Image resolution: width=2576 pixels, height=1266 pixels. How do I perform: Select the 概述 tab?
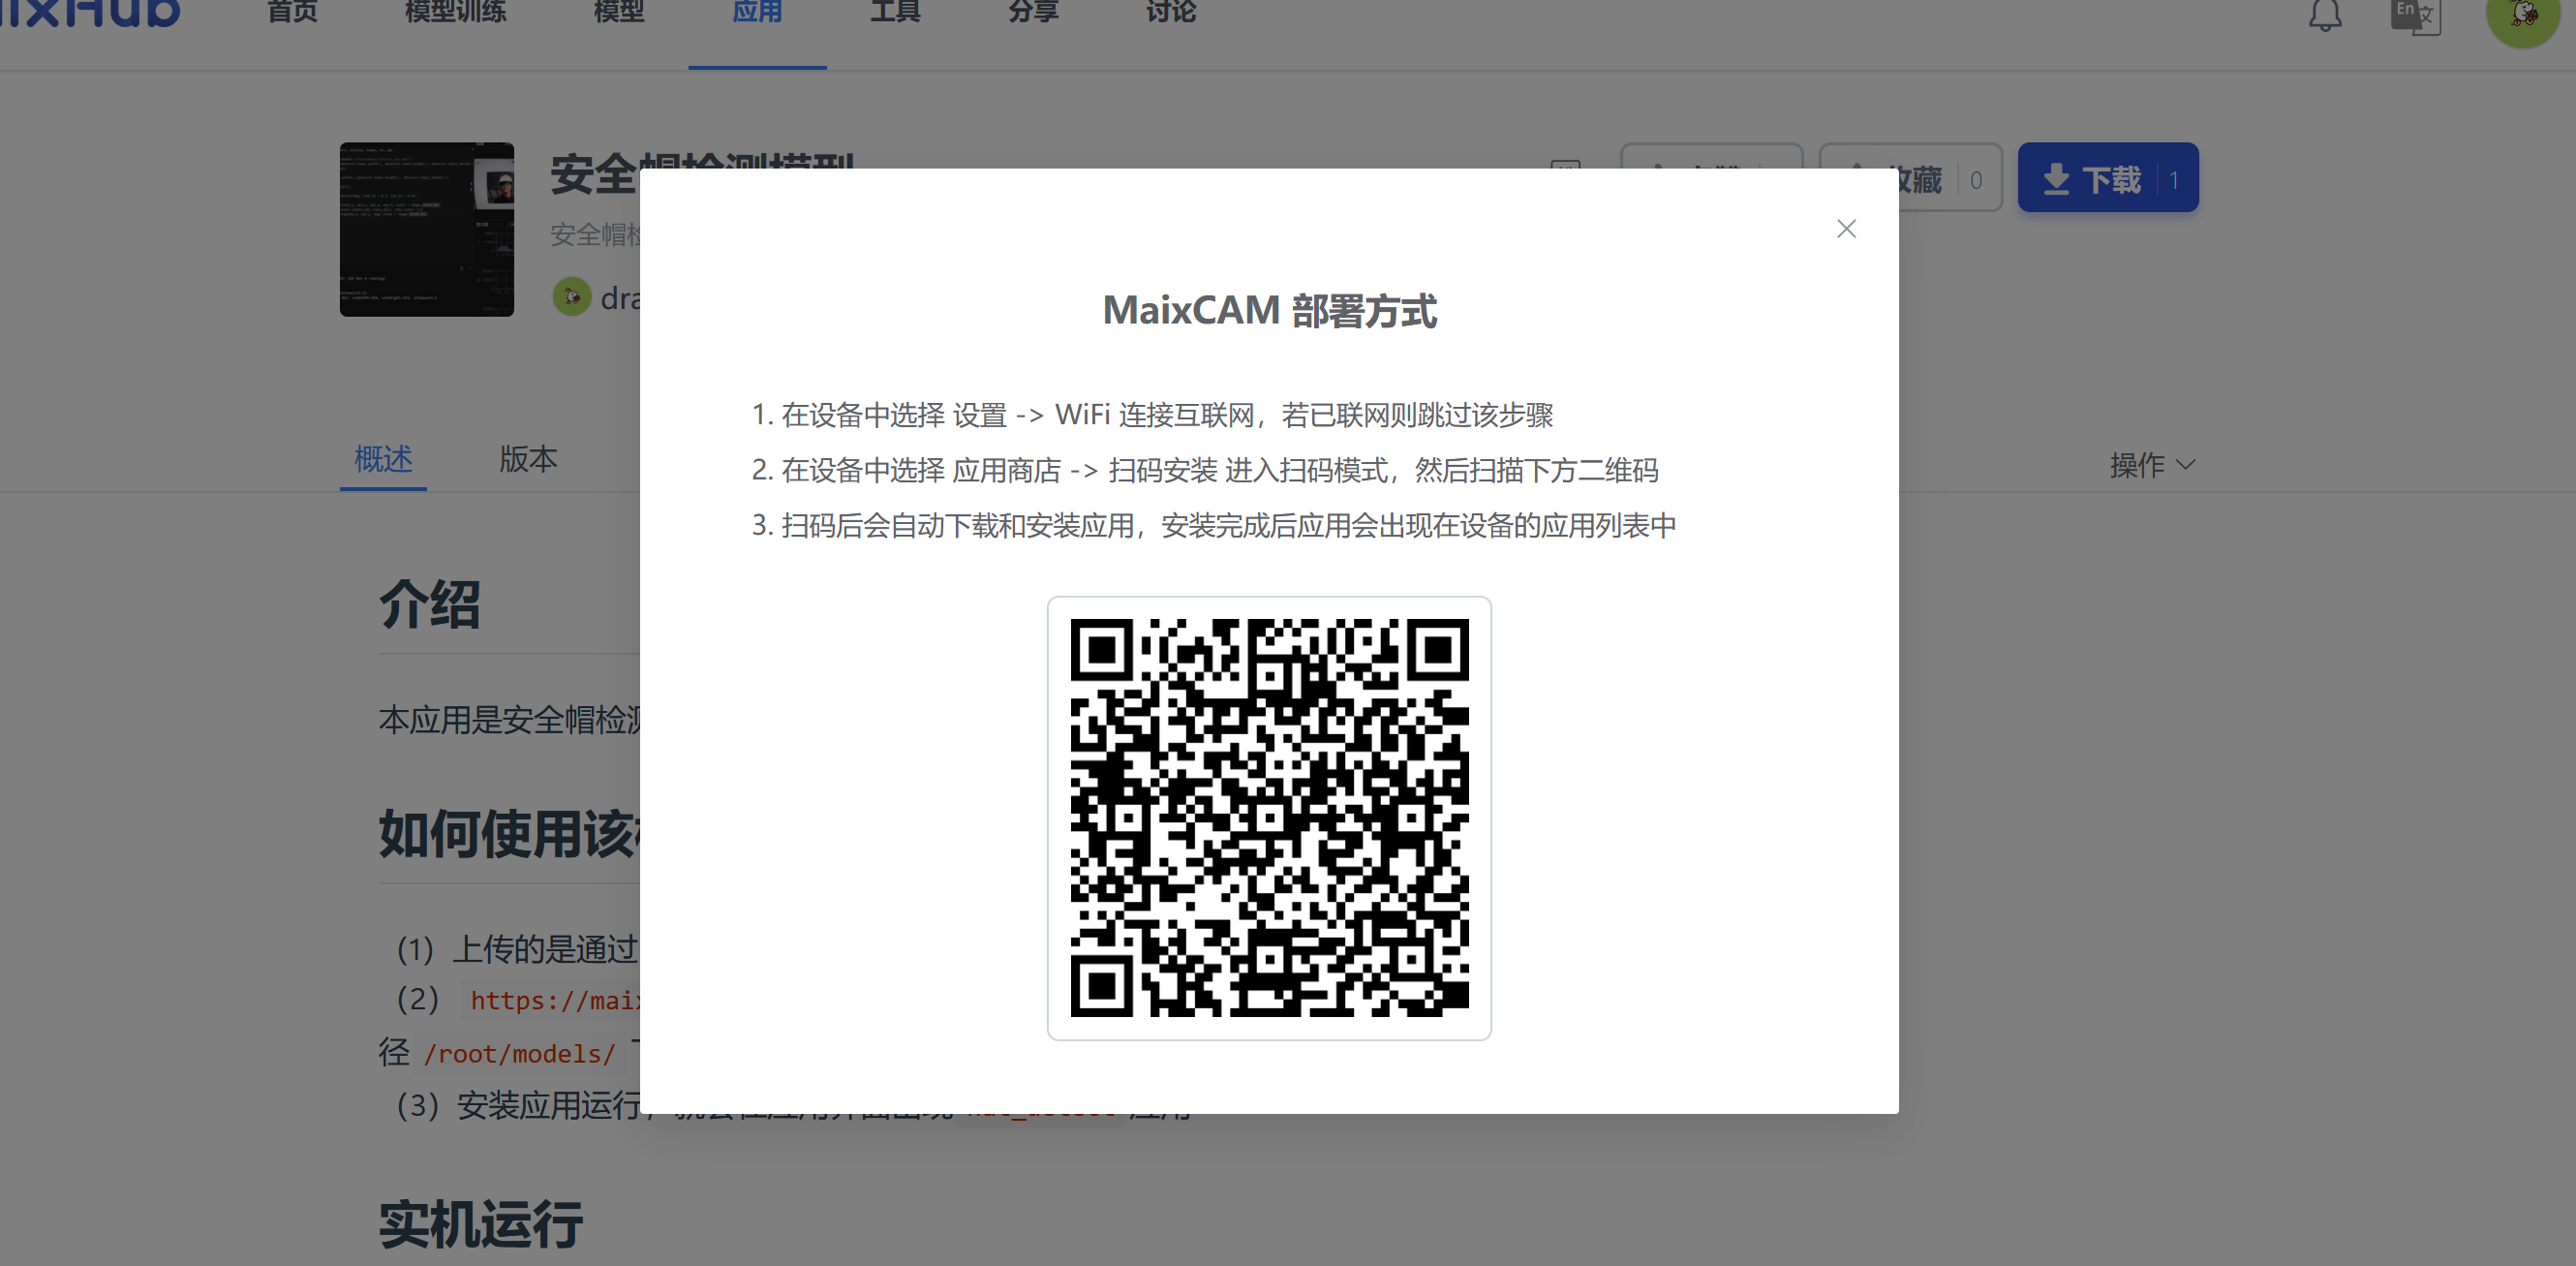pos(383,459)
